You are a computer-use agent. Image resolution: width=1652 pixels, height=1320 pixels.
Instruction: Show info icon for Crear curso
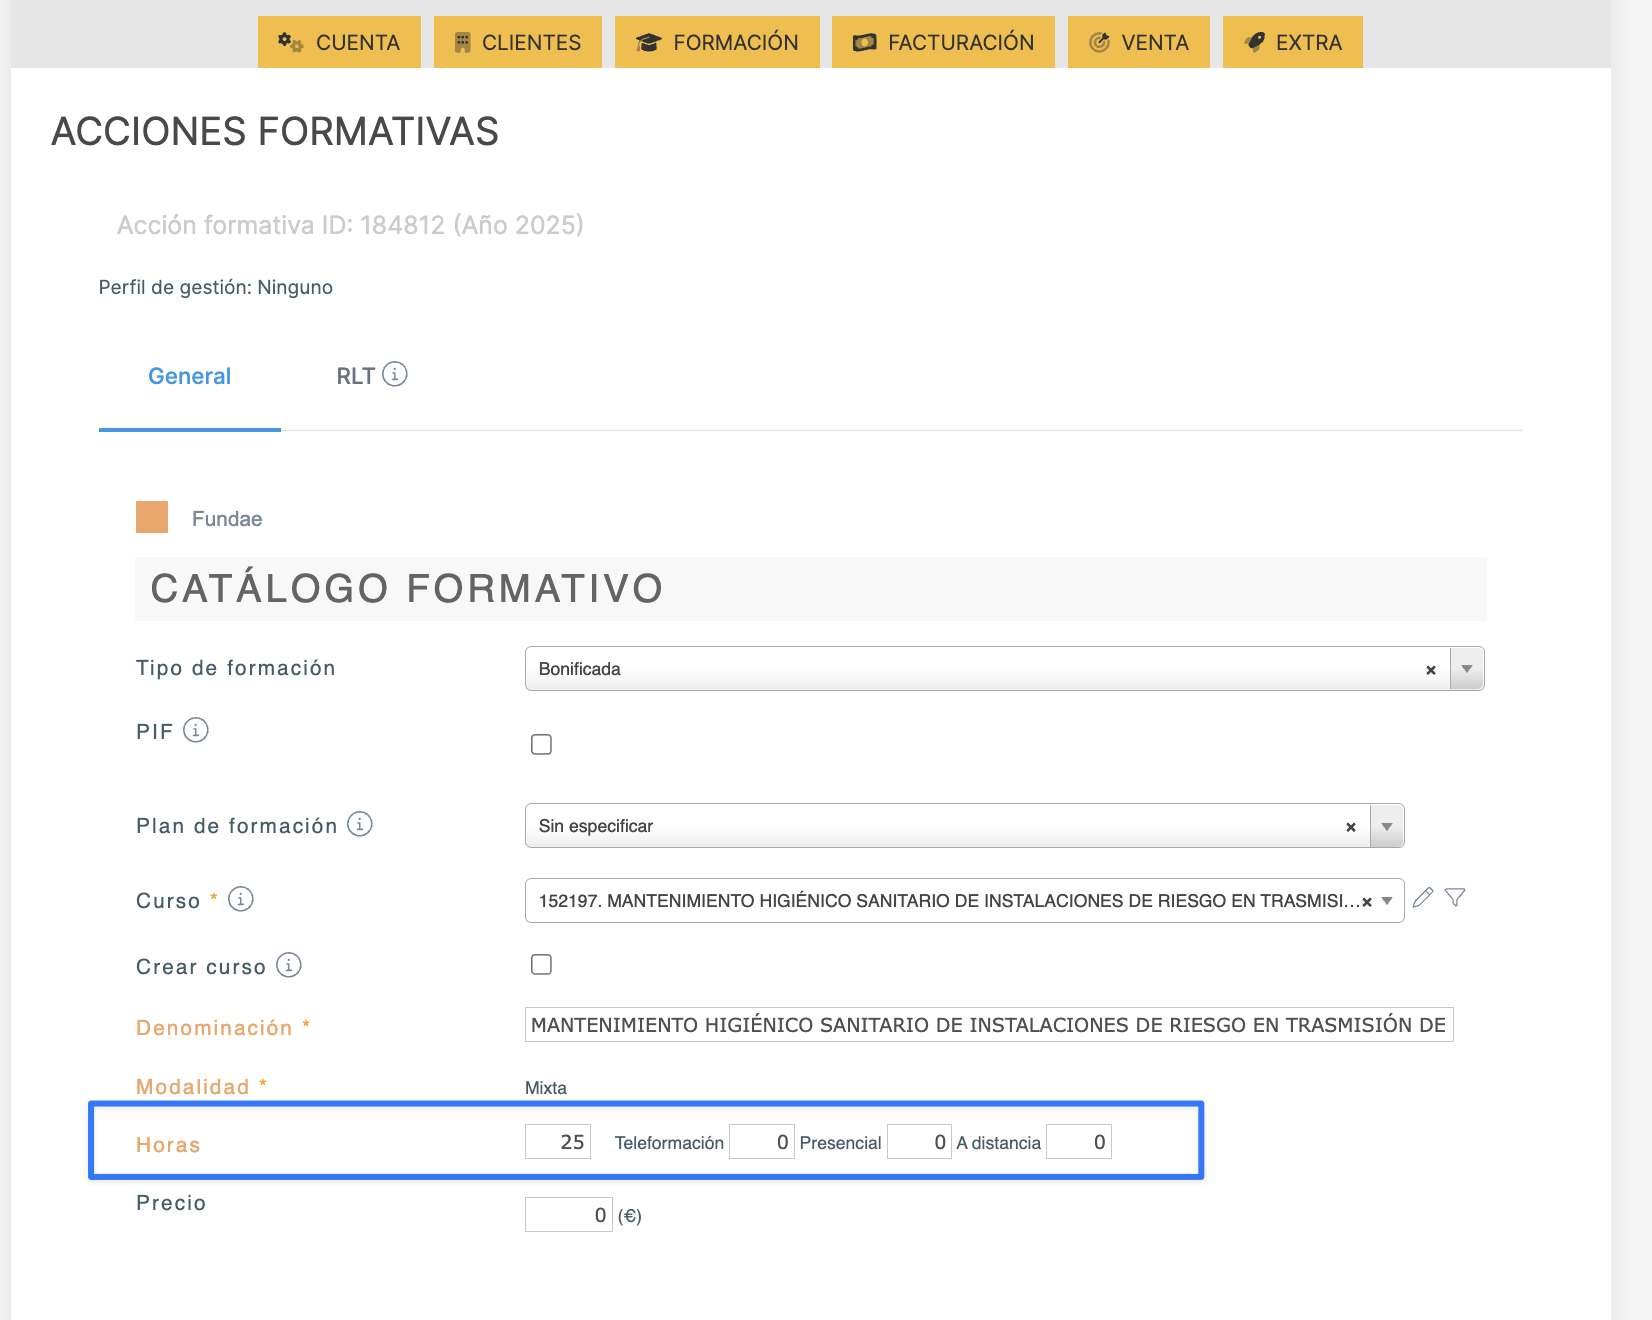289,965
